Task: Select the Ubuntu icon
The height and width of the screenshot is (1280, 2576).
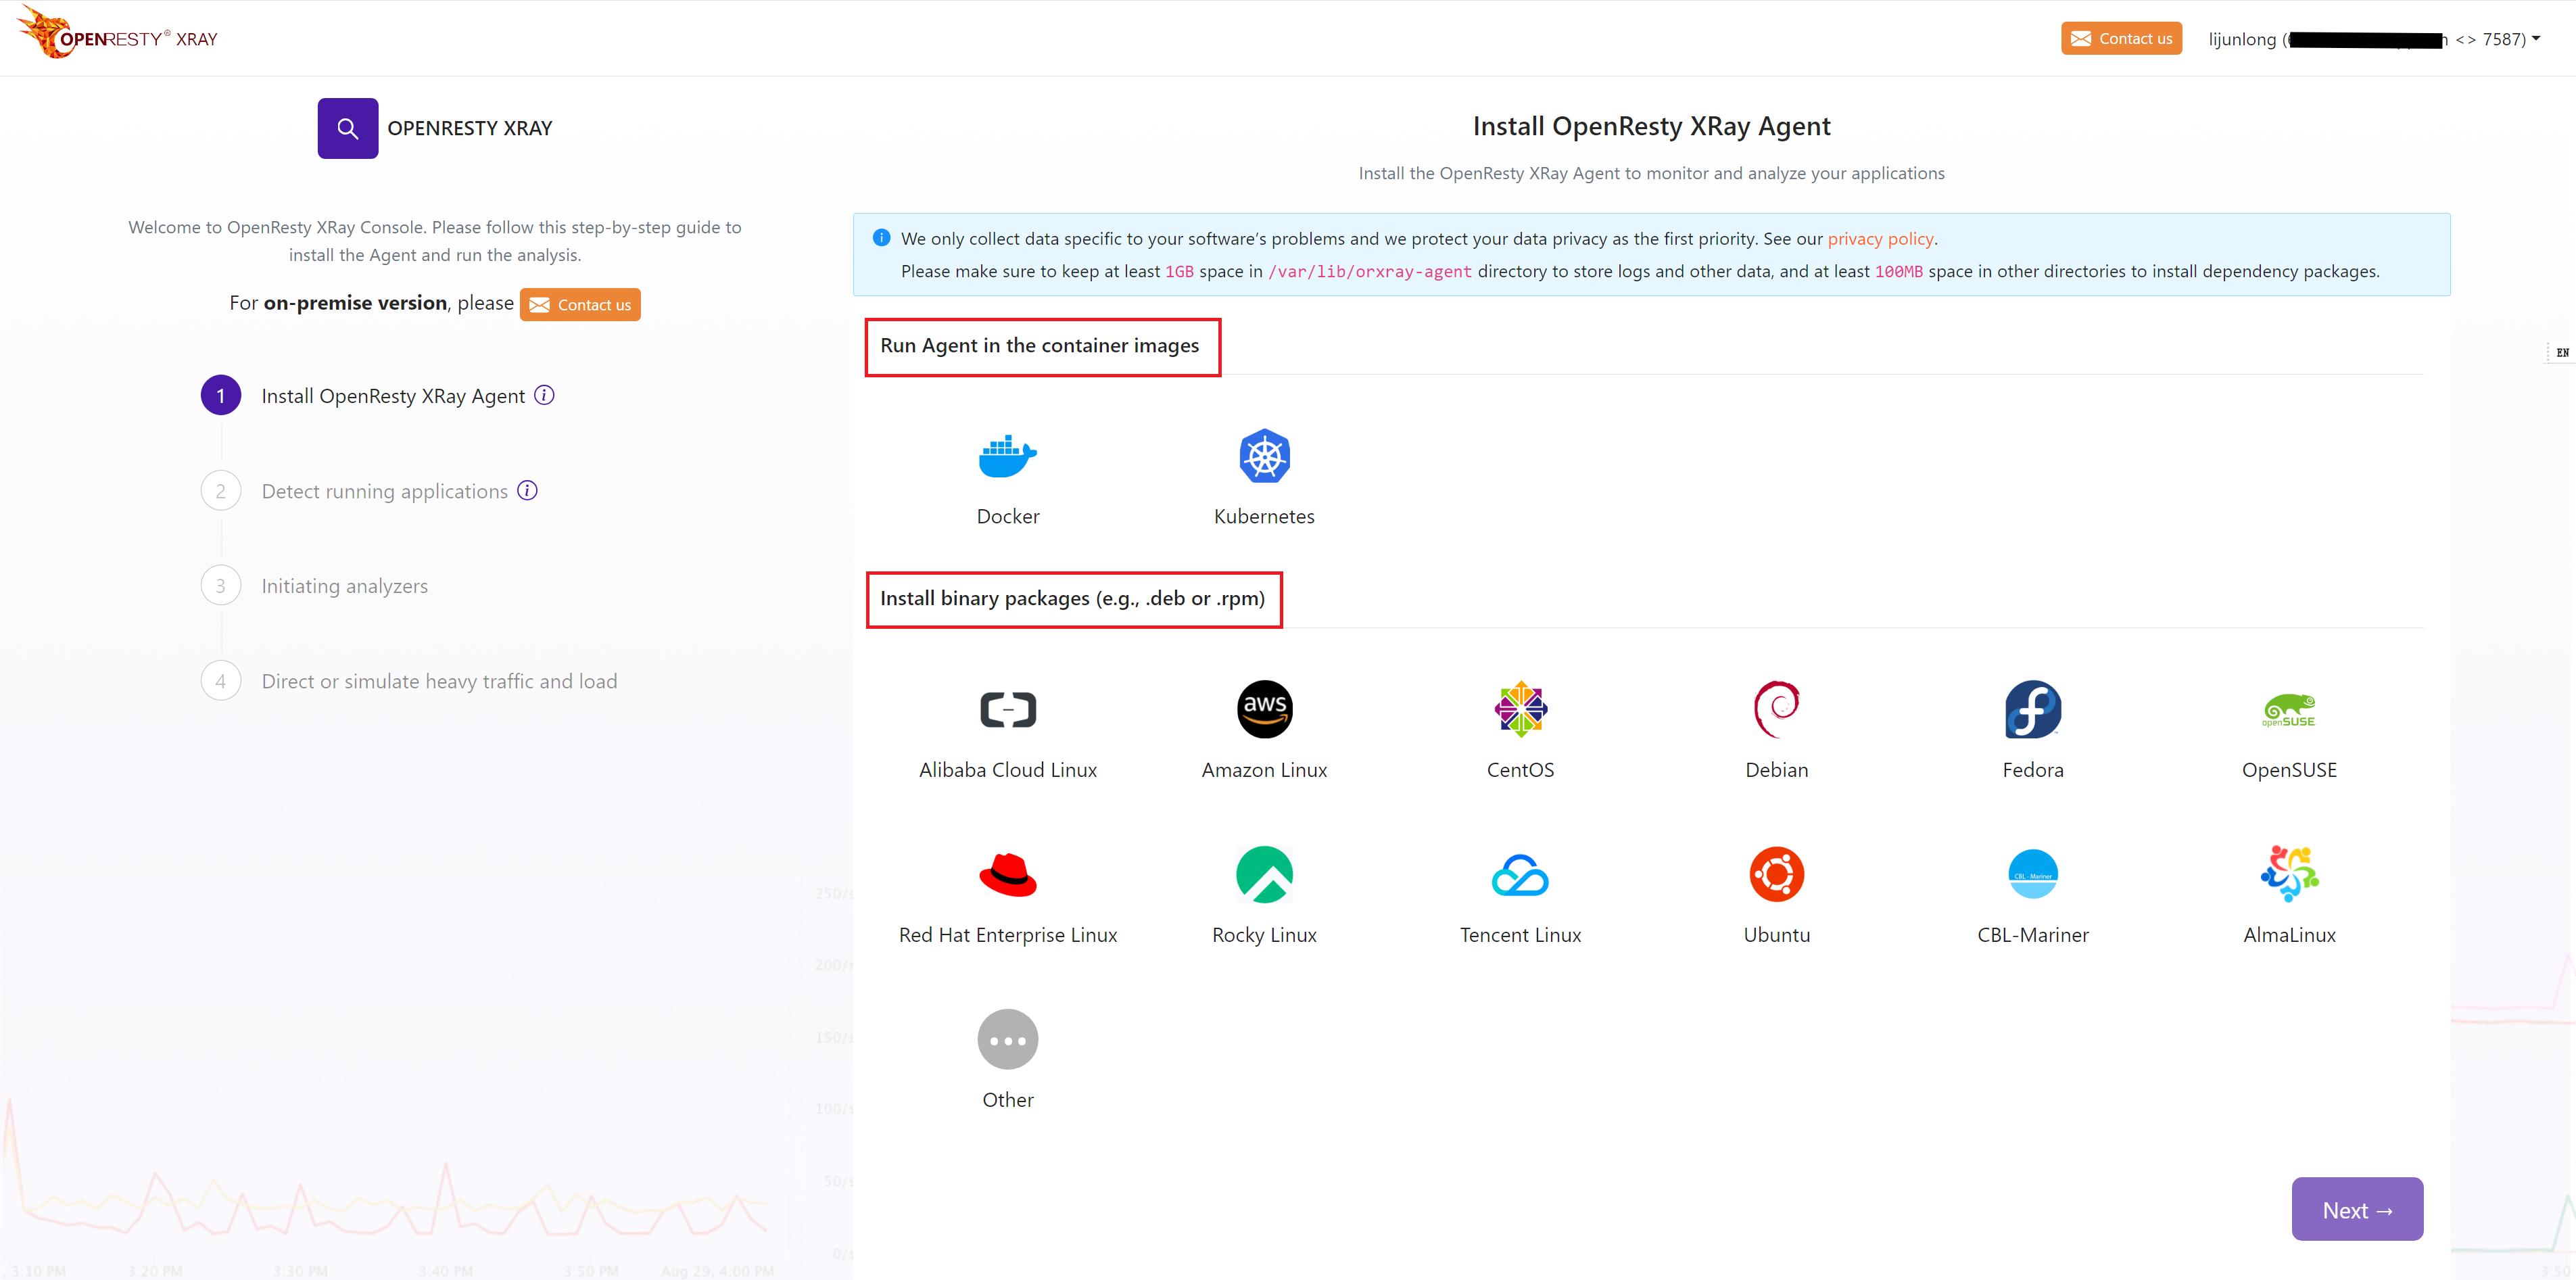Action: point(1776,875)
